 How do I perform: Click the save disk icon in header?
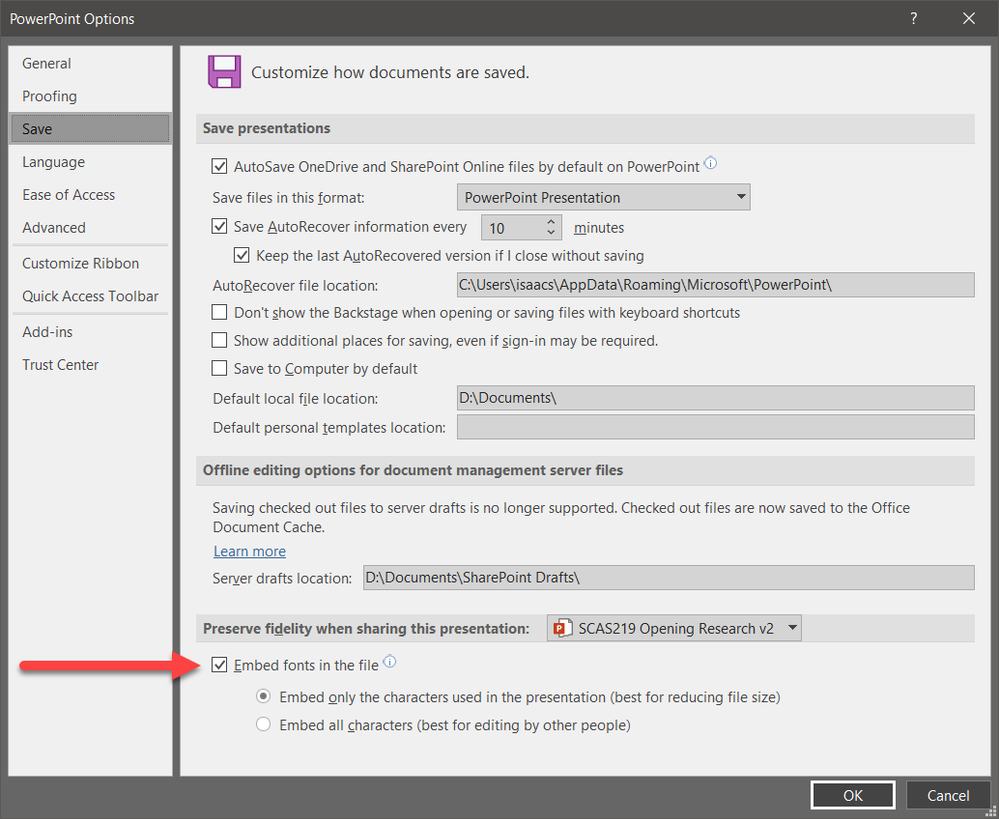(x=224, y=73)
